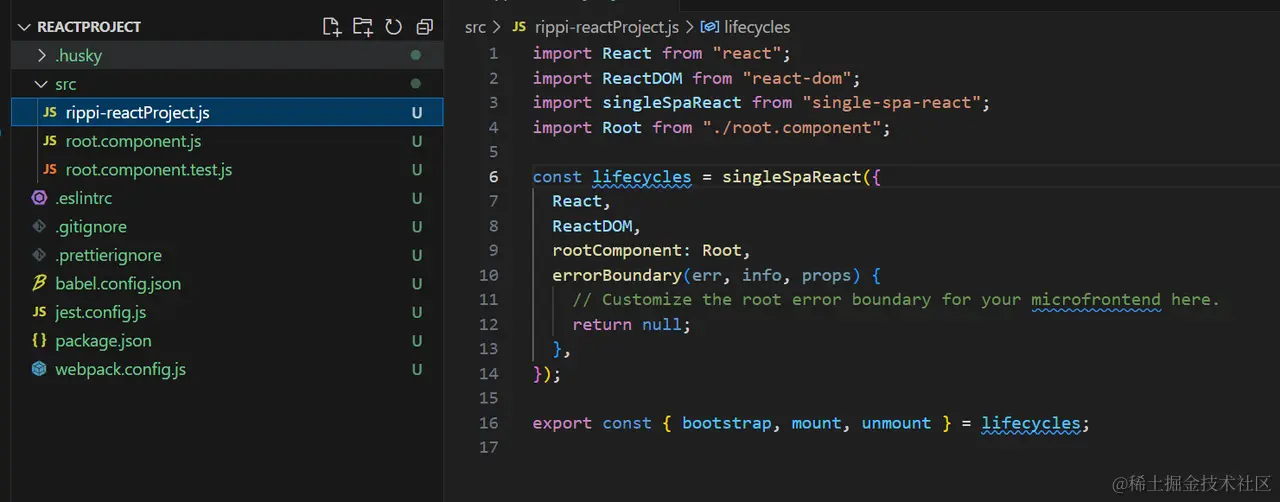Click the git icon beside .gitignore
1280x502 pixels.
coord(39,227)
